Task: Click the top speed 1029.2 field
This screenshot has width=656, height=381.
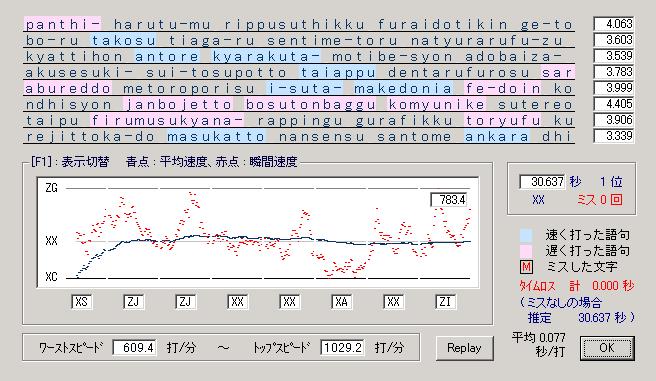Action: tap(342, 348)
